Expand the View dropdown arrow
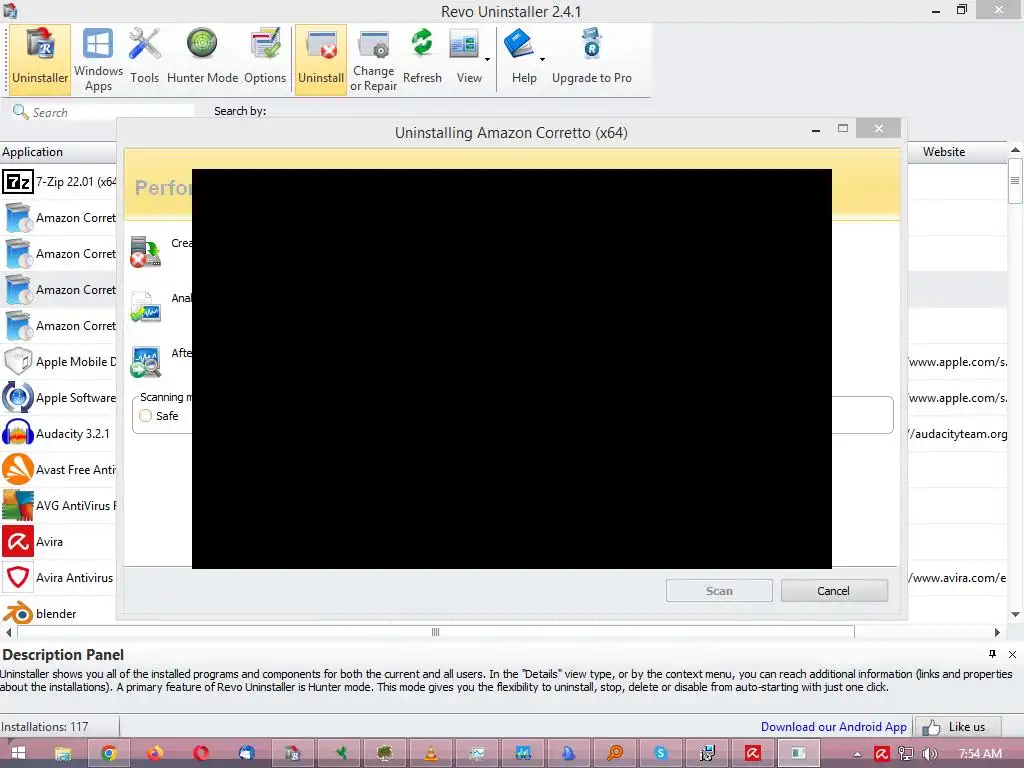 coord(487,59)
